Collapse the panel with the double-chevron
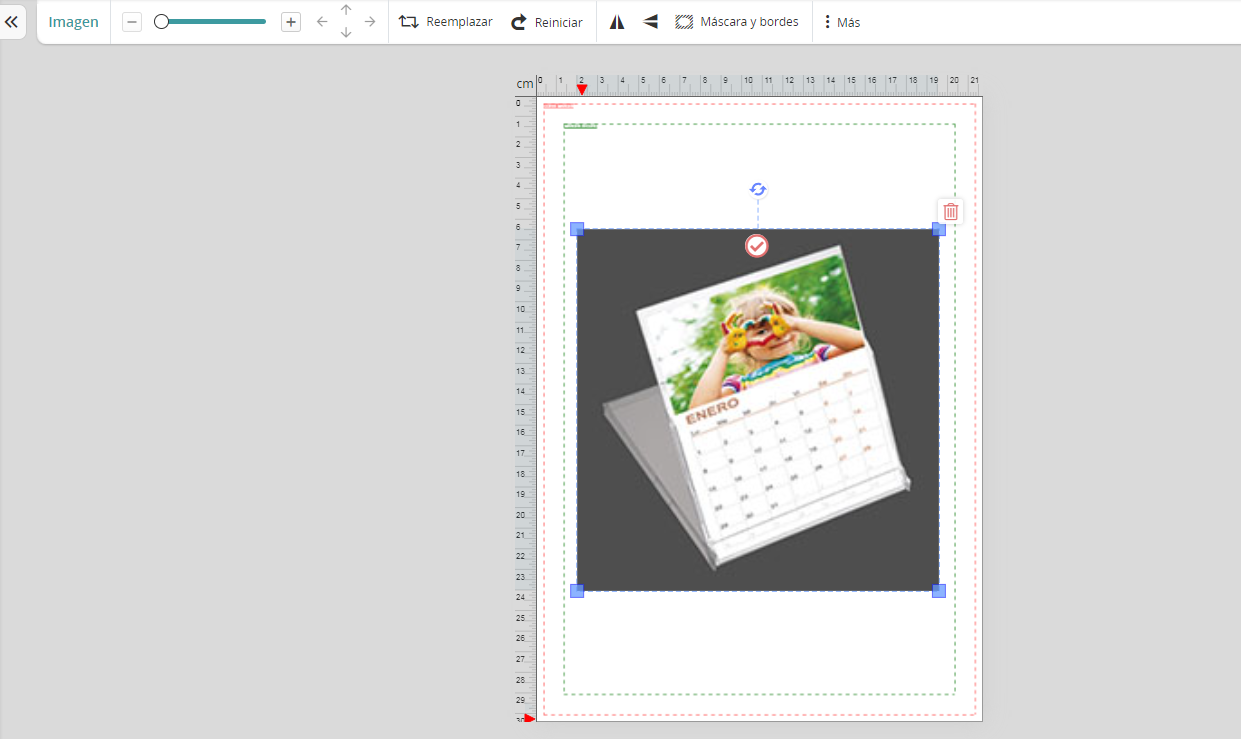1241x739 pixels. pyautogui.click(x=14, y=21)
